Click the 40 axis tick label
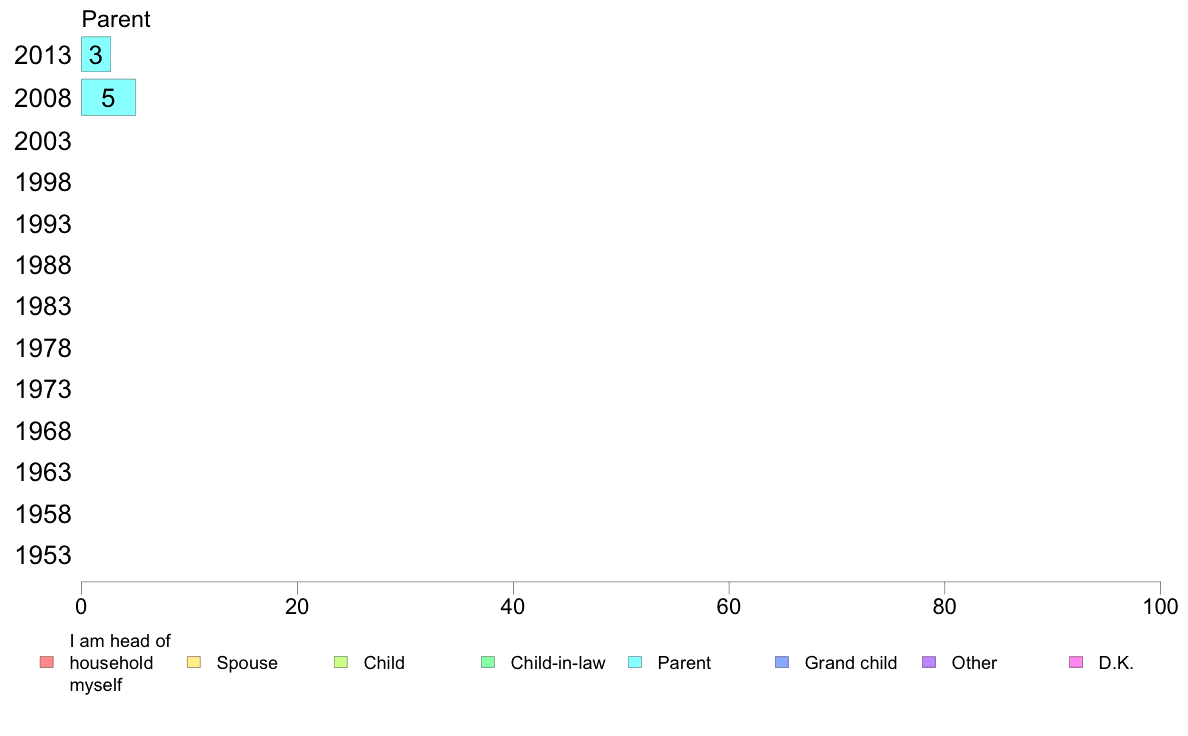 513,606
